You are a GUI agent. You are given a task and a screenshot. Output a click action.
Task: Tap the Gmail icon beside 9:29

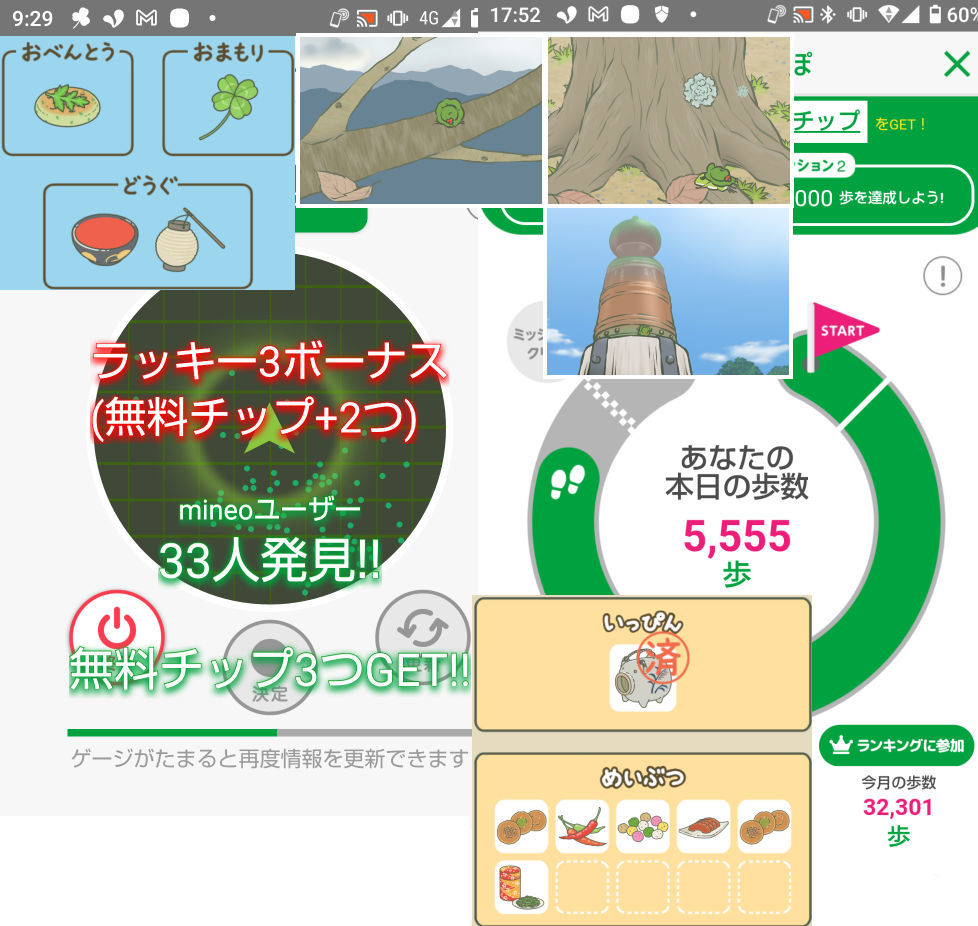pyautogui.click(x=147, y=18)
